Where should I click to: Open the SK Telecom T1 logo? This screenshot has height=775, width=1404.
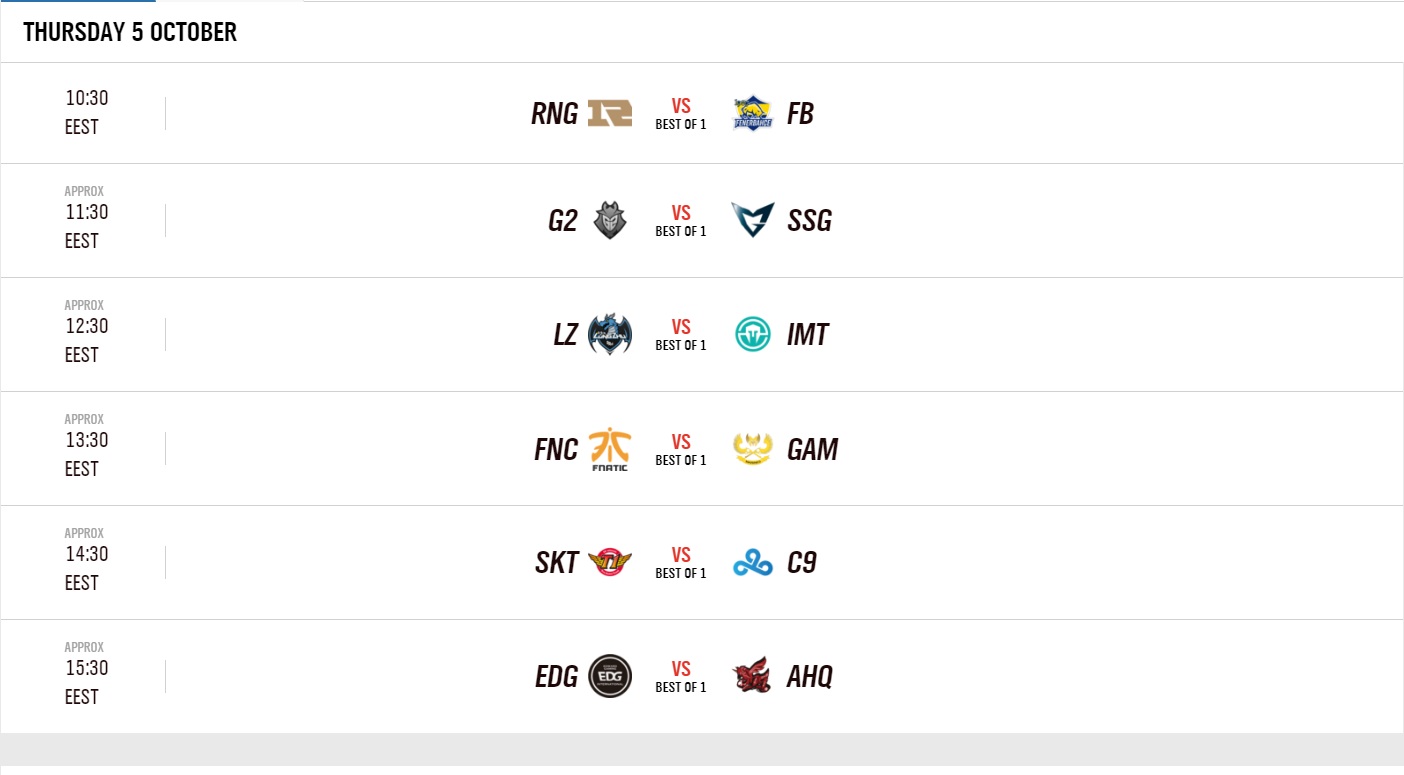[x=609, y=563]
